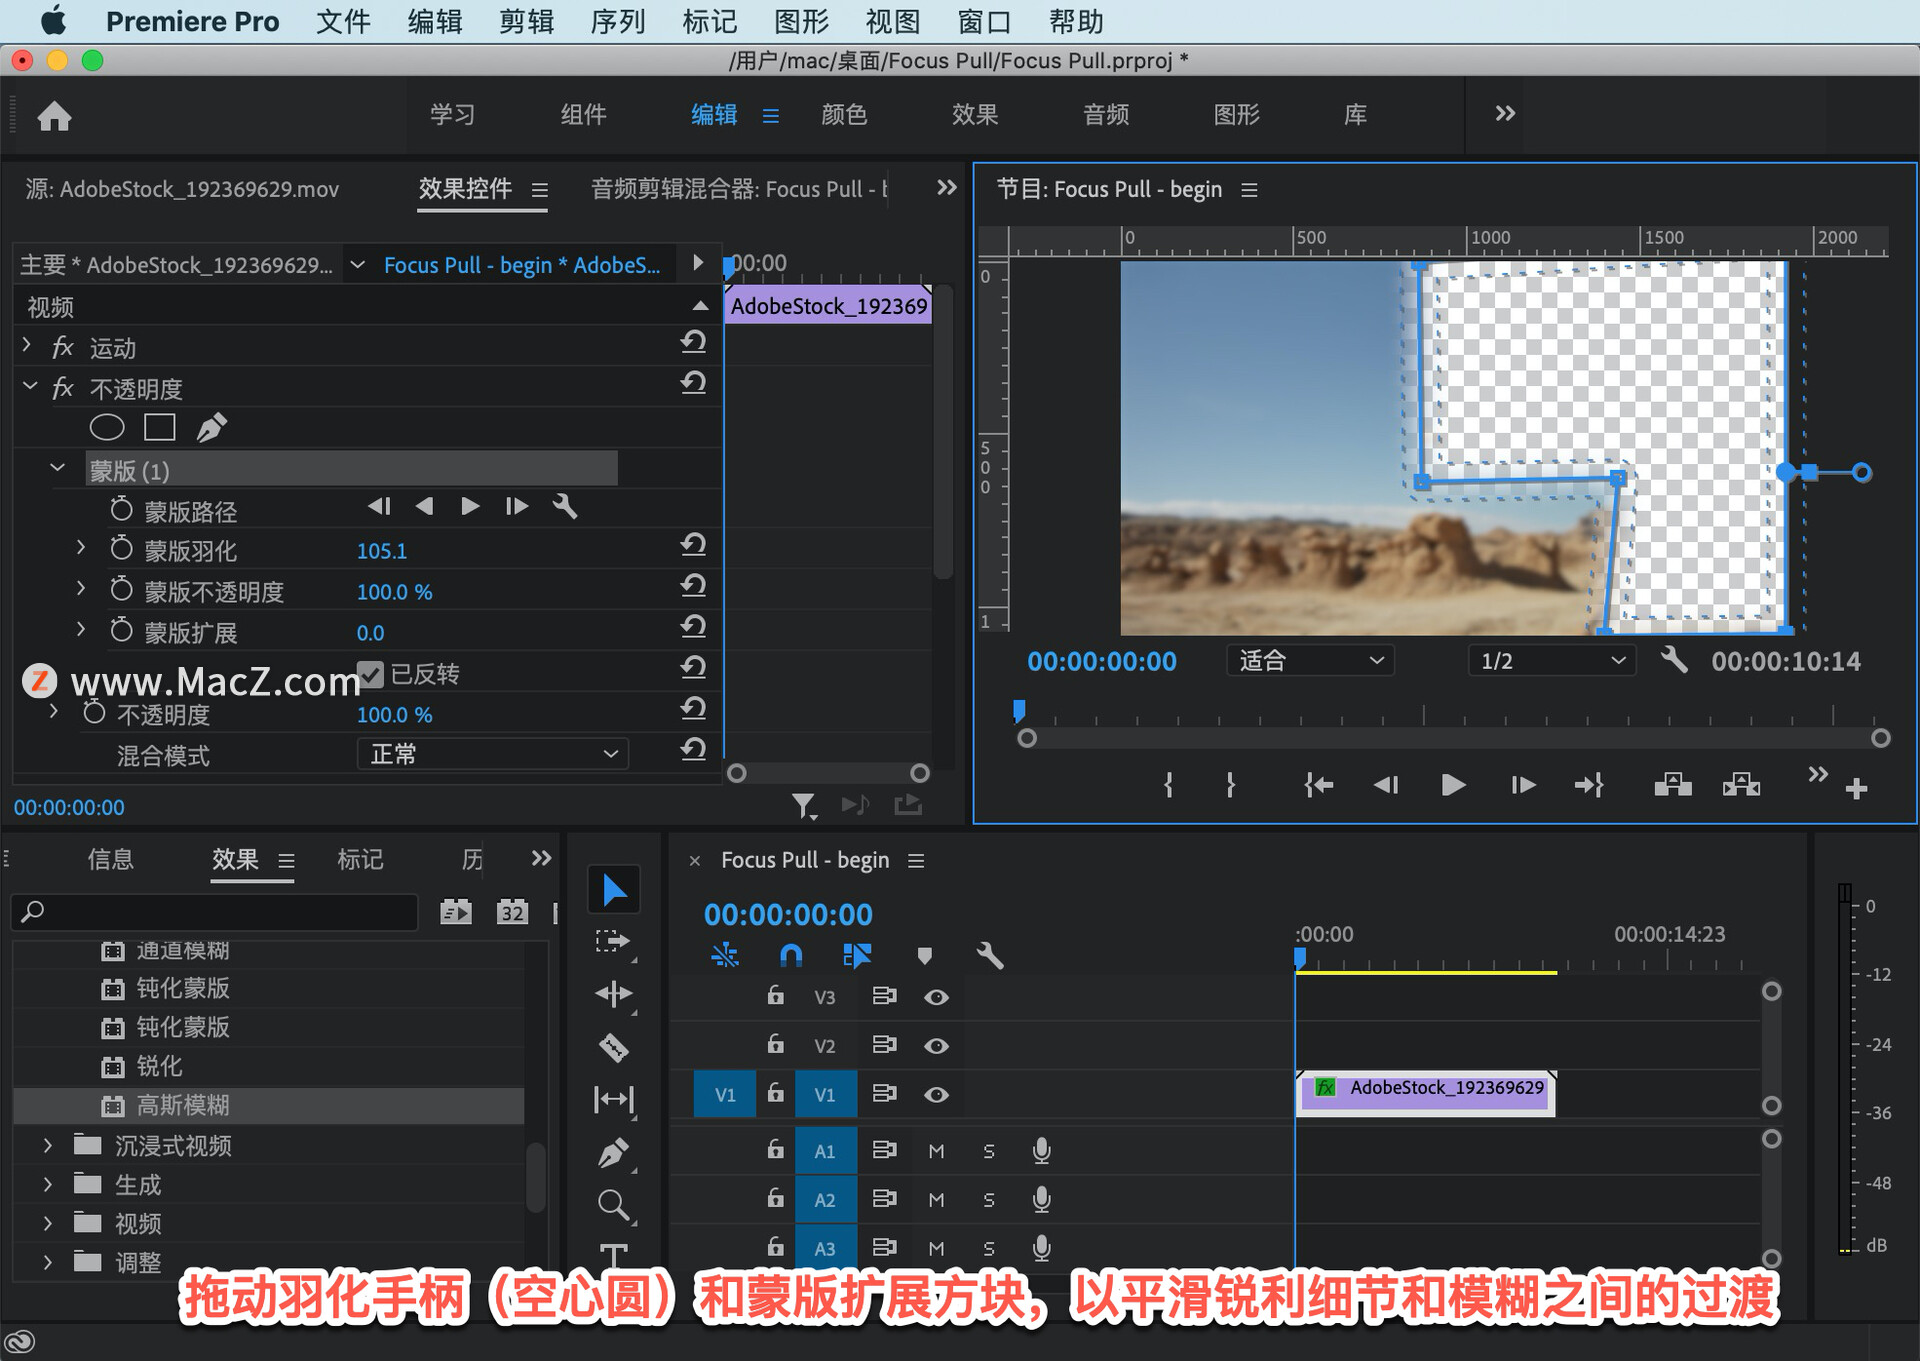Open the 序列 menu in menu bar

[x=617, y=21]
